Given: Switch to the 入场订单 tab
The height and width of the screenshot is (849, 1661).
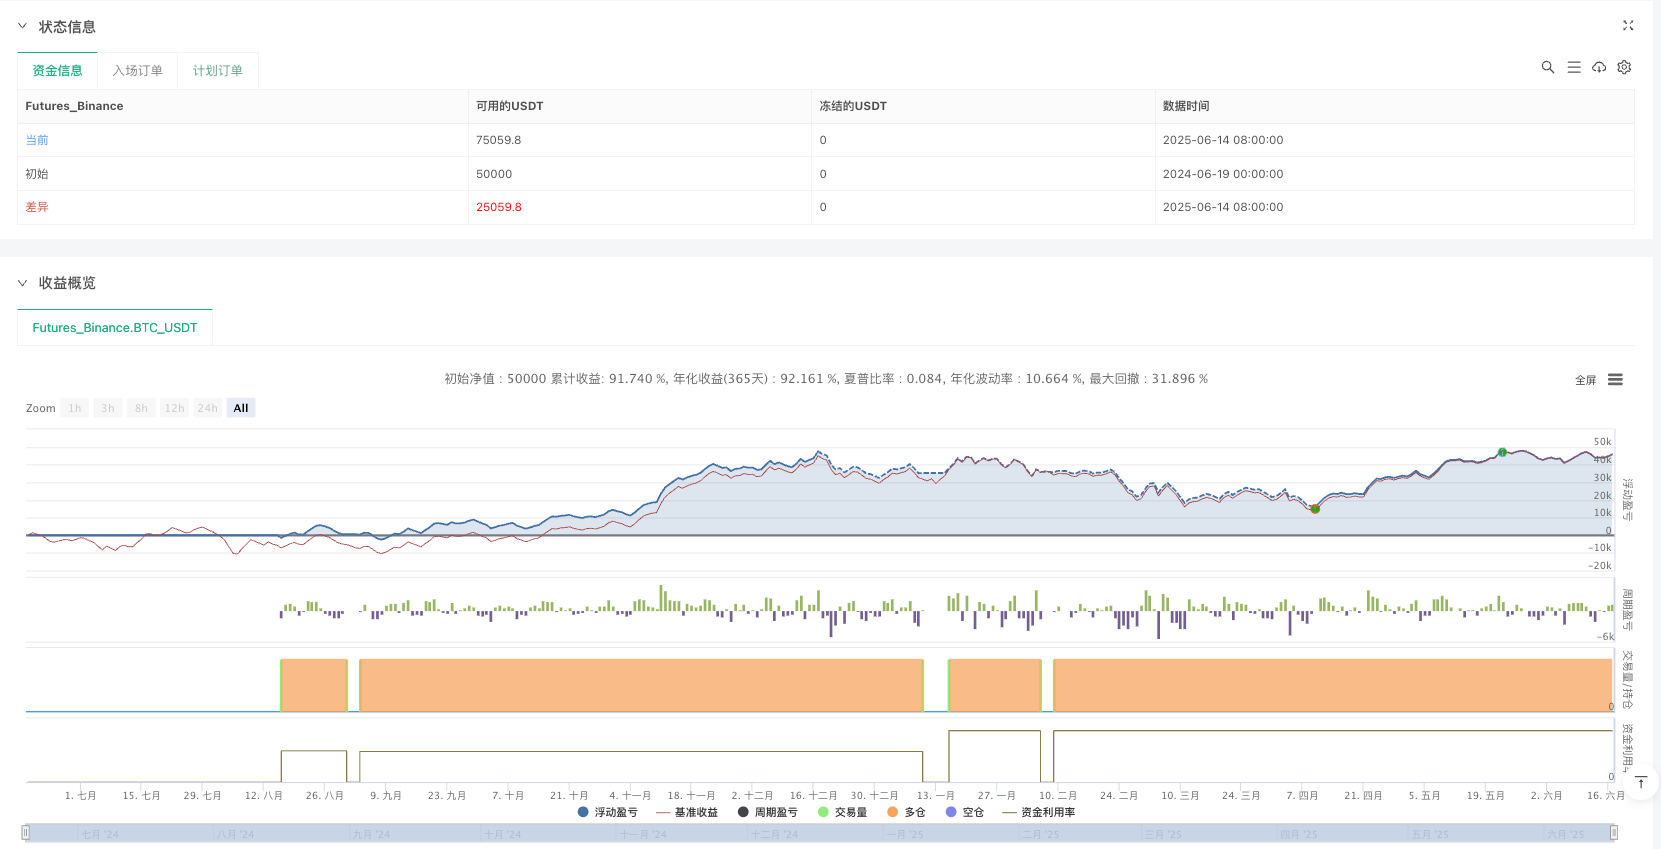Looking at the screenshot, I should click(137, 71).
